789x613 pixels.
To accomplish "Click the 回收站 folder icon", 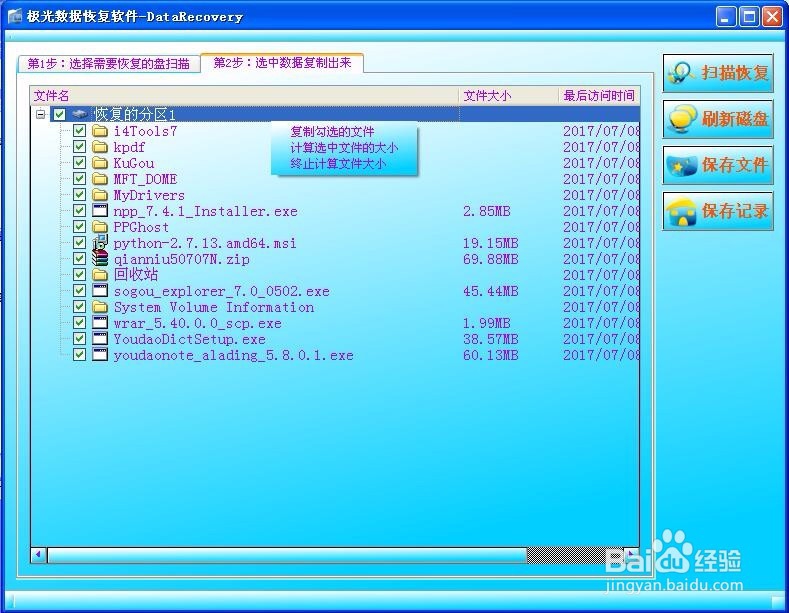I will click(x=100, y=275).
